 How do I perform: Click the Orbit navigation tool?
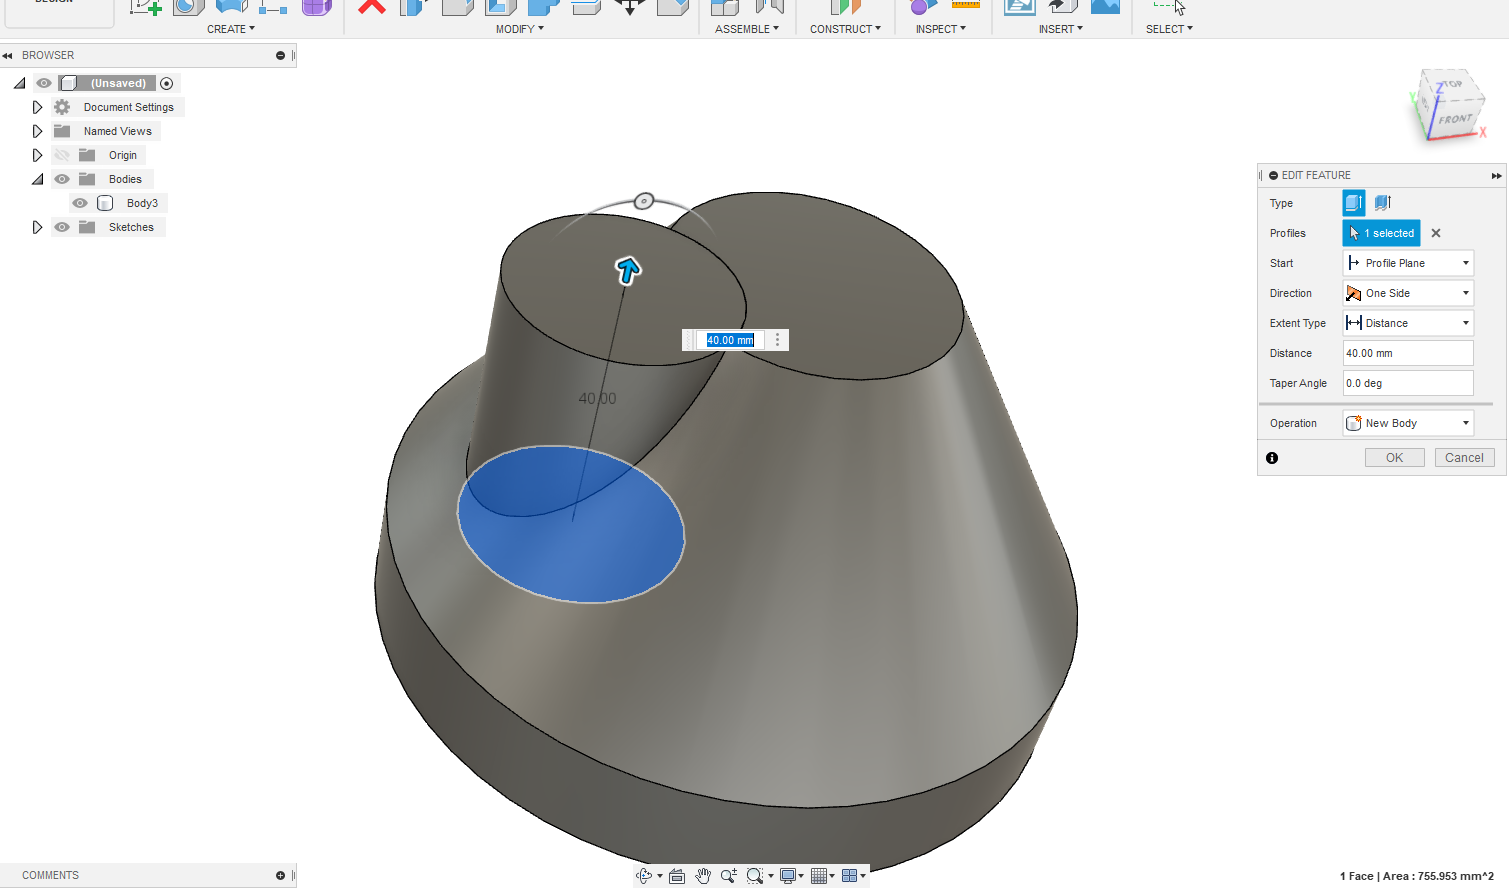644,876
